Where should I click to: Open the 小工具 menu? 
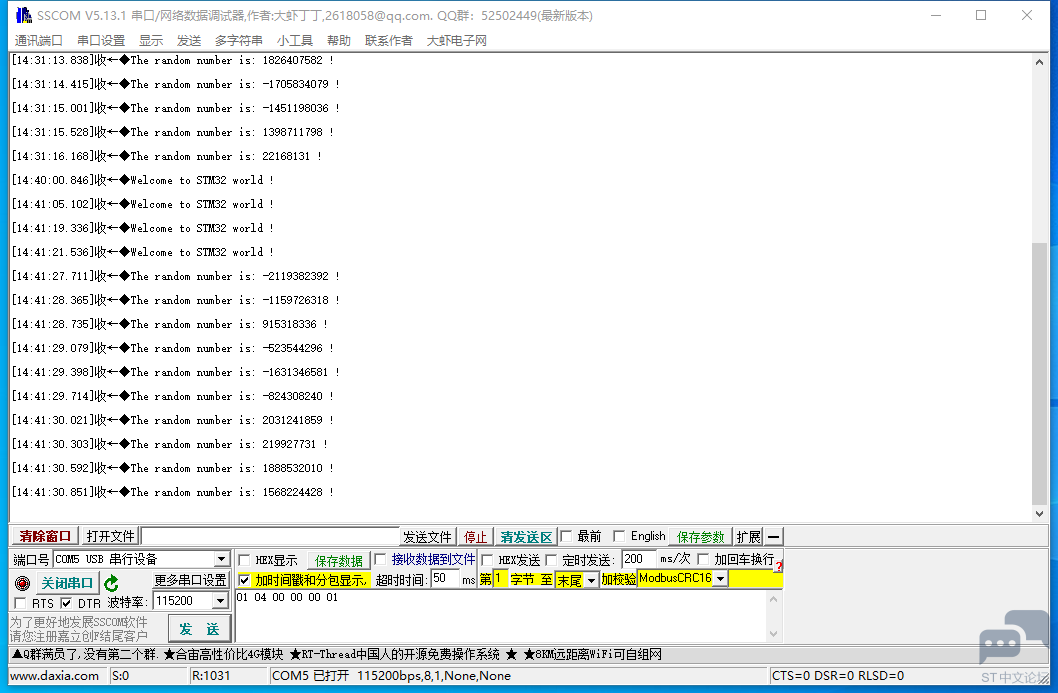point(295,40)
